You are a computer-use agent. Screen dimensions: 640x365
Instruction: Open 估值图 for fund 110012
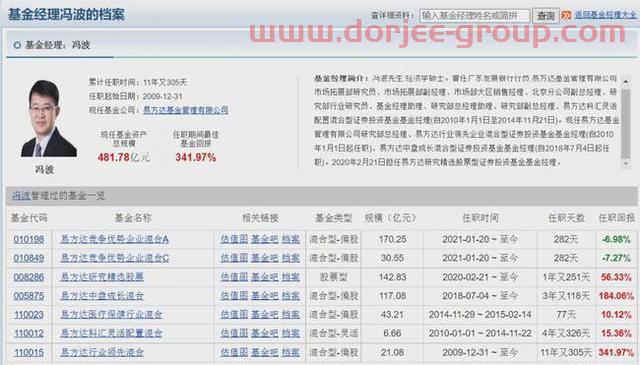pos(234,333)
